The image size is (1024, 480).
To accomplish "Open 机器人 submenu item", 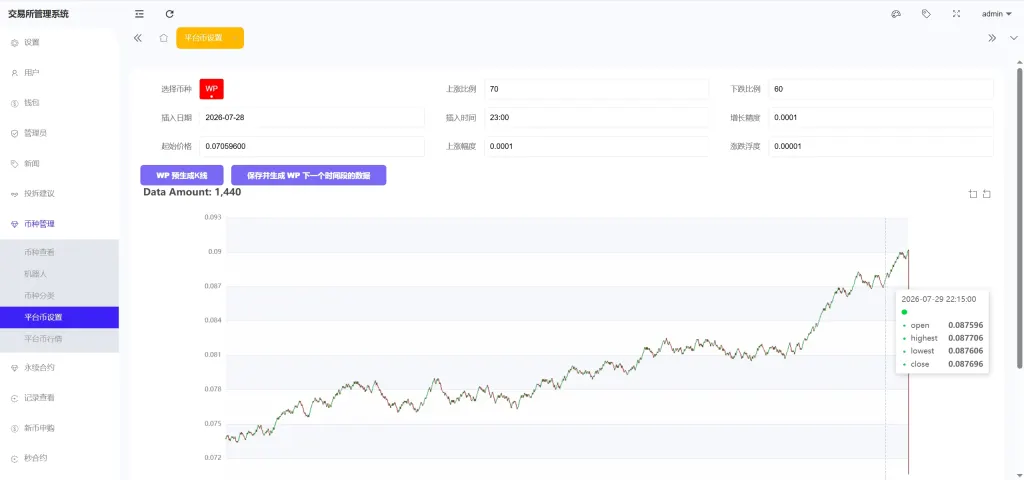I will (59, 274).
